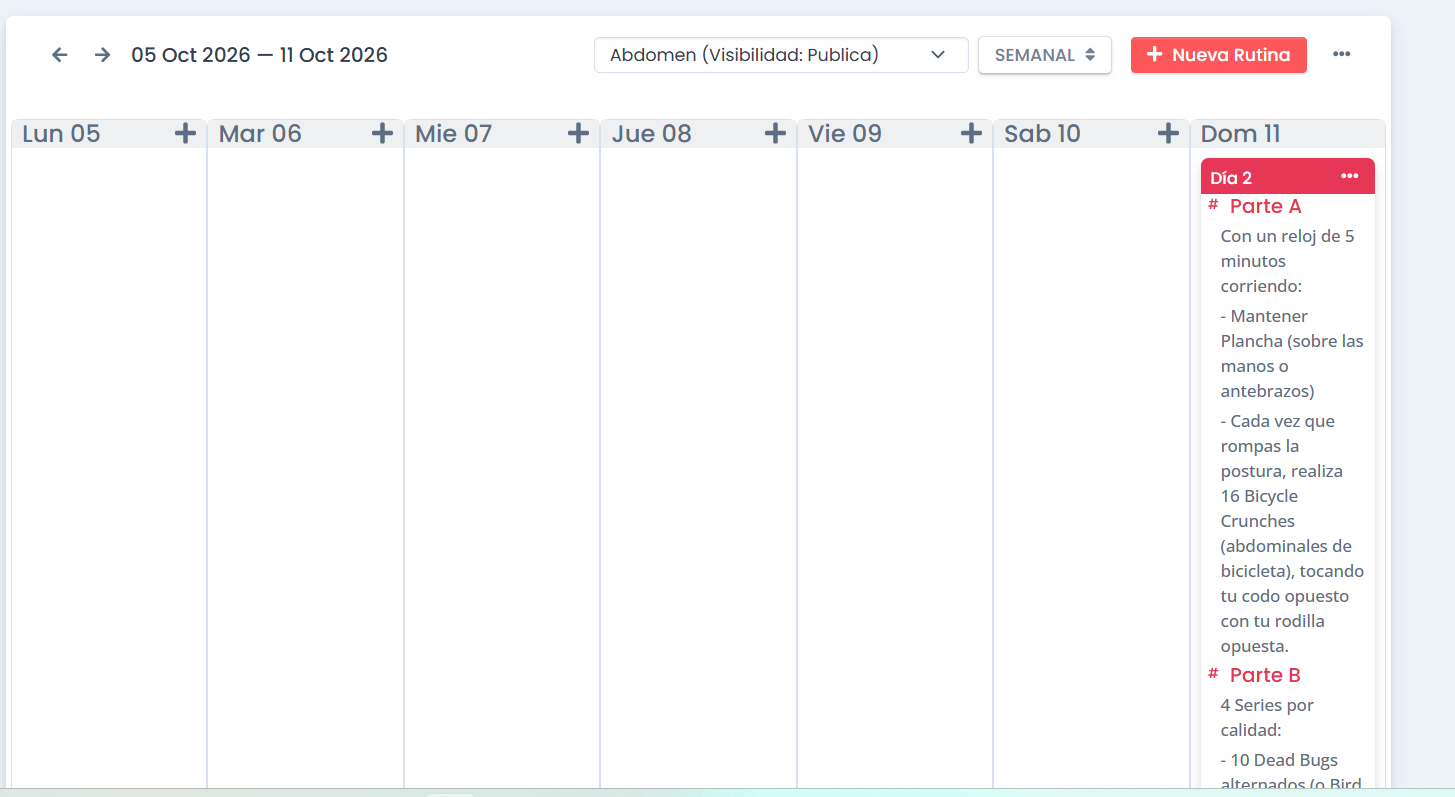Viewport: 1455px width, 797px height.
Task: Open the Abdomen program dropdown
Action: [x=781, y=55]
